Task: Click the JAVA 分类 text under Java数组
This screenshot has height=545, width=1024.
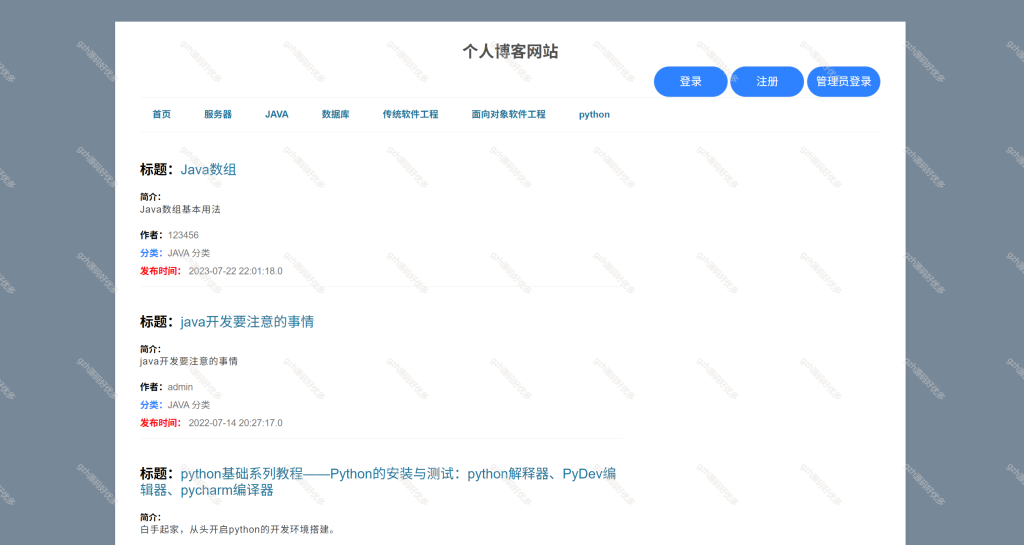Action: (x=189, y=253)
